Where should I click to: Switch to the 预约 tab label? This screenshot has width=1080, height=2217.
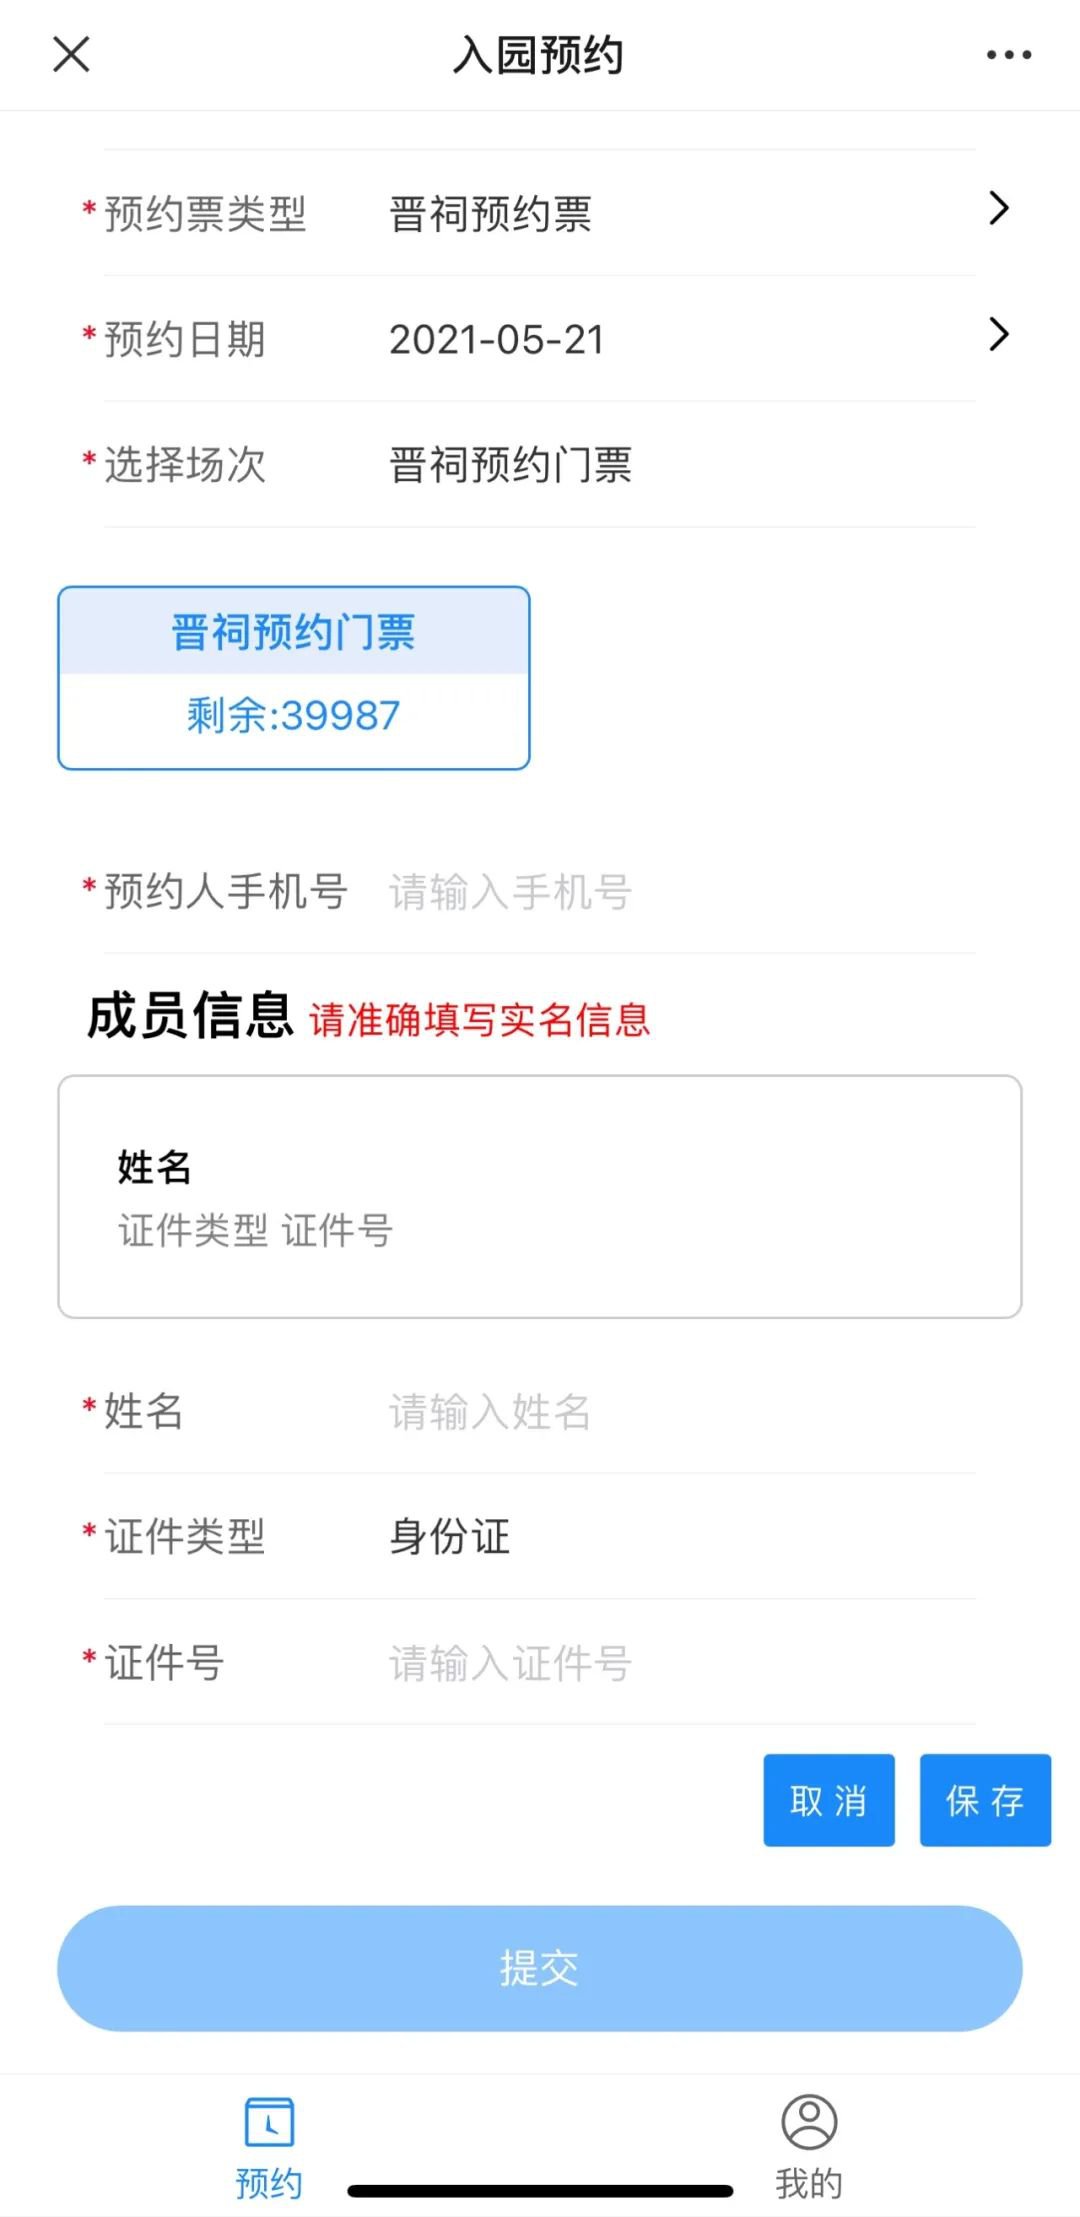(x=269, y=2183)
